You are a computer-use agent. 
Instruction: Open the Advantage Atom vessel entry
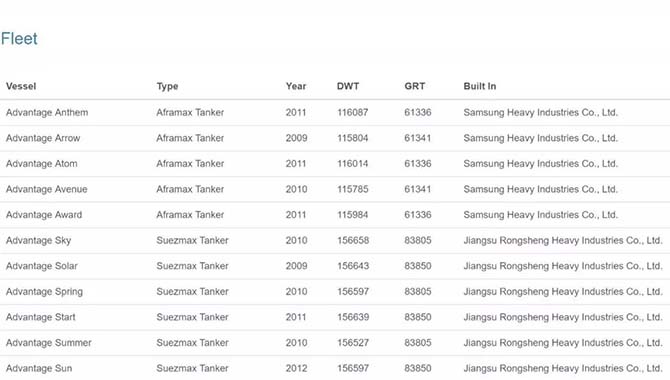(42, 164)
